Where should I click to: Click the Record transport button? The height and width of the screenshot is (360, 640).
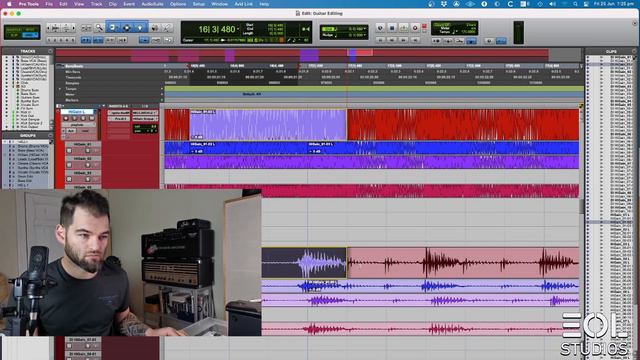(x=415, y=28)
